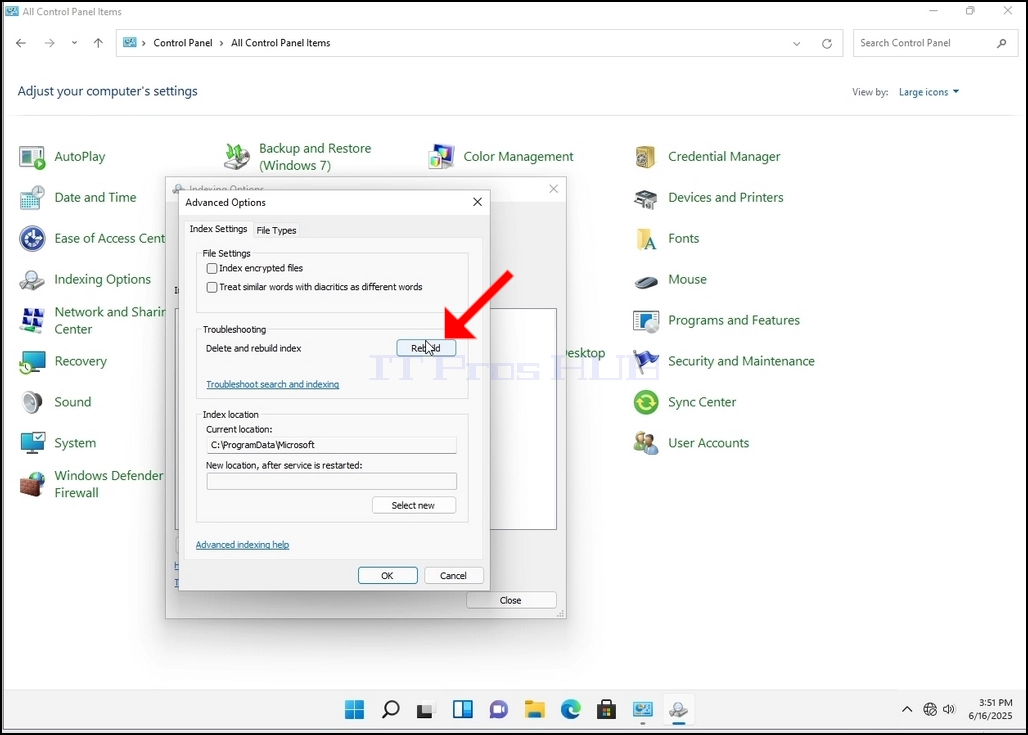Viewport: 1028px width, 735px height.
Task: Expand the View by Large icons dropdown
Action: pos(928,92)
